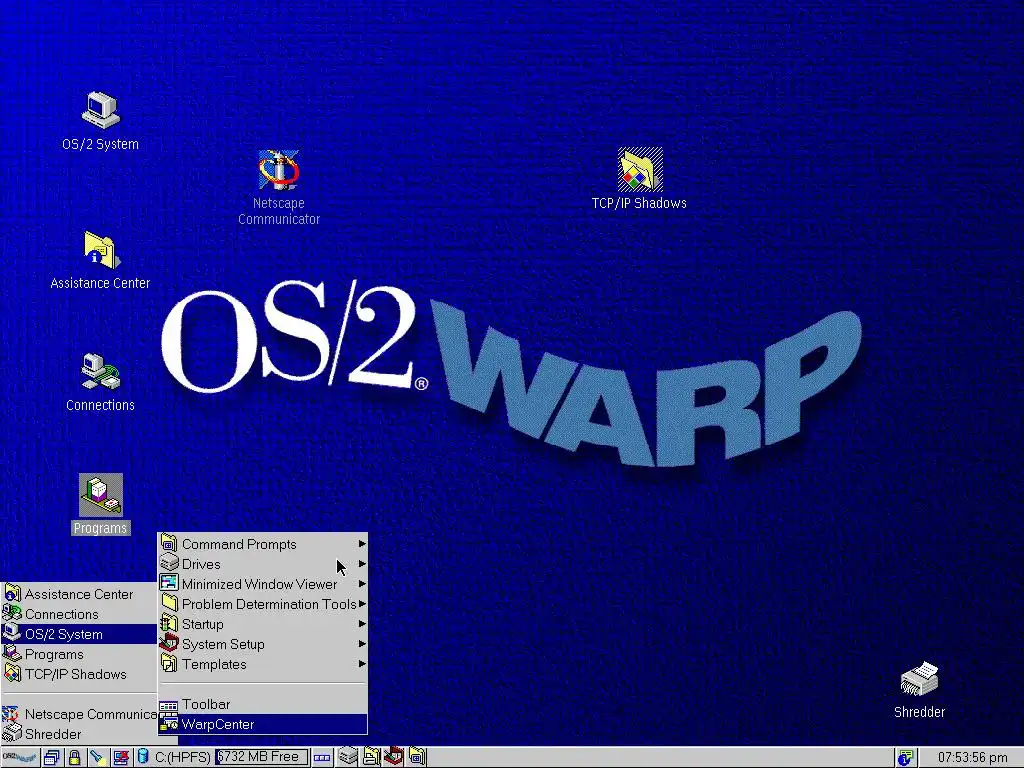Expand the Command Prompts submenu arrow
The image size is (1024, 768).
coord(362,543)
